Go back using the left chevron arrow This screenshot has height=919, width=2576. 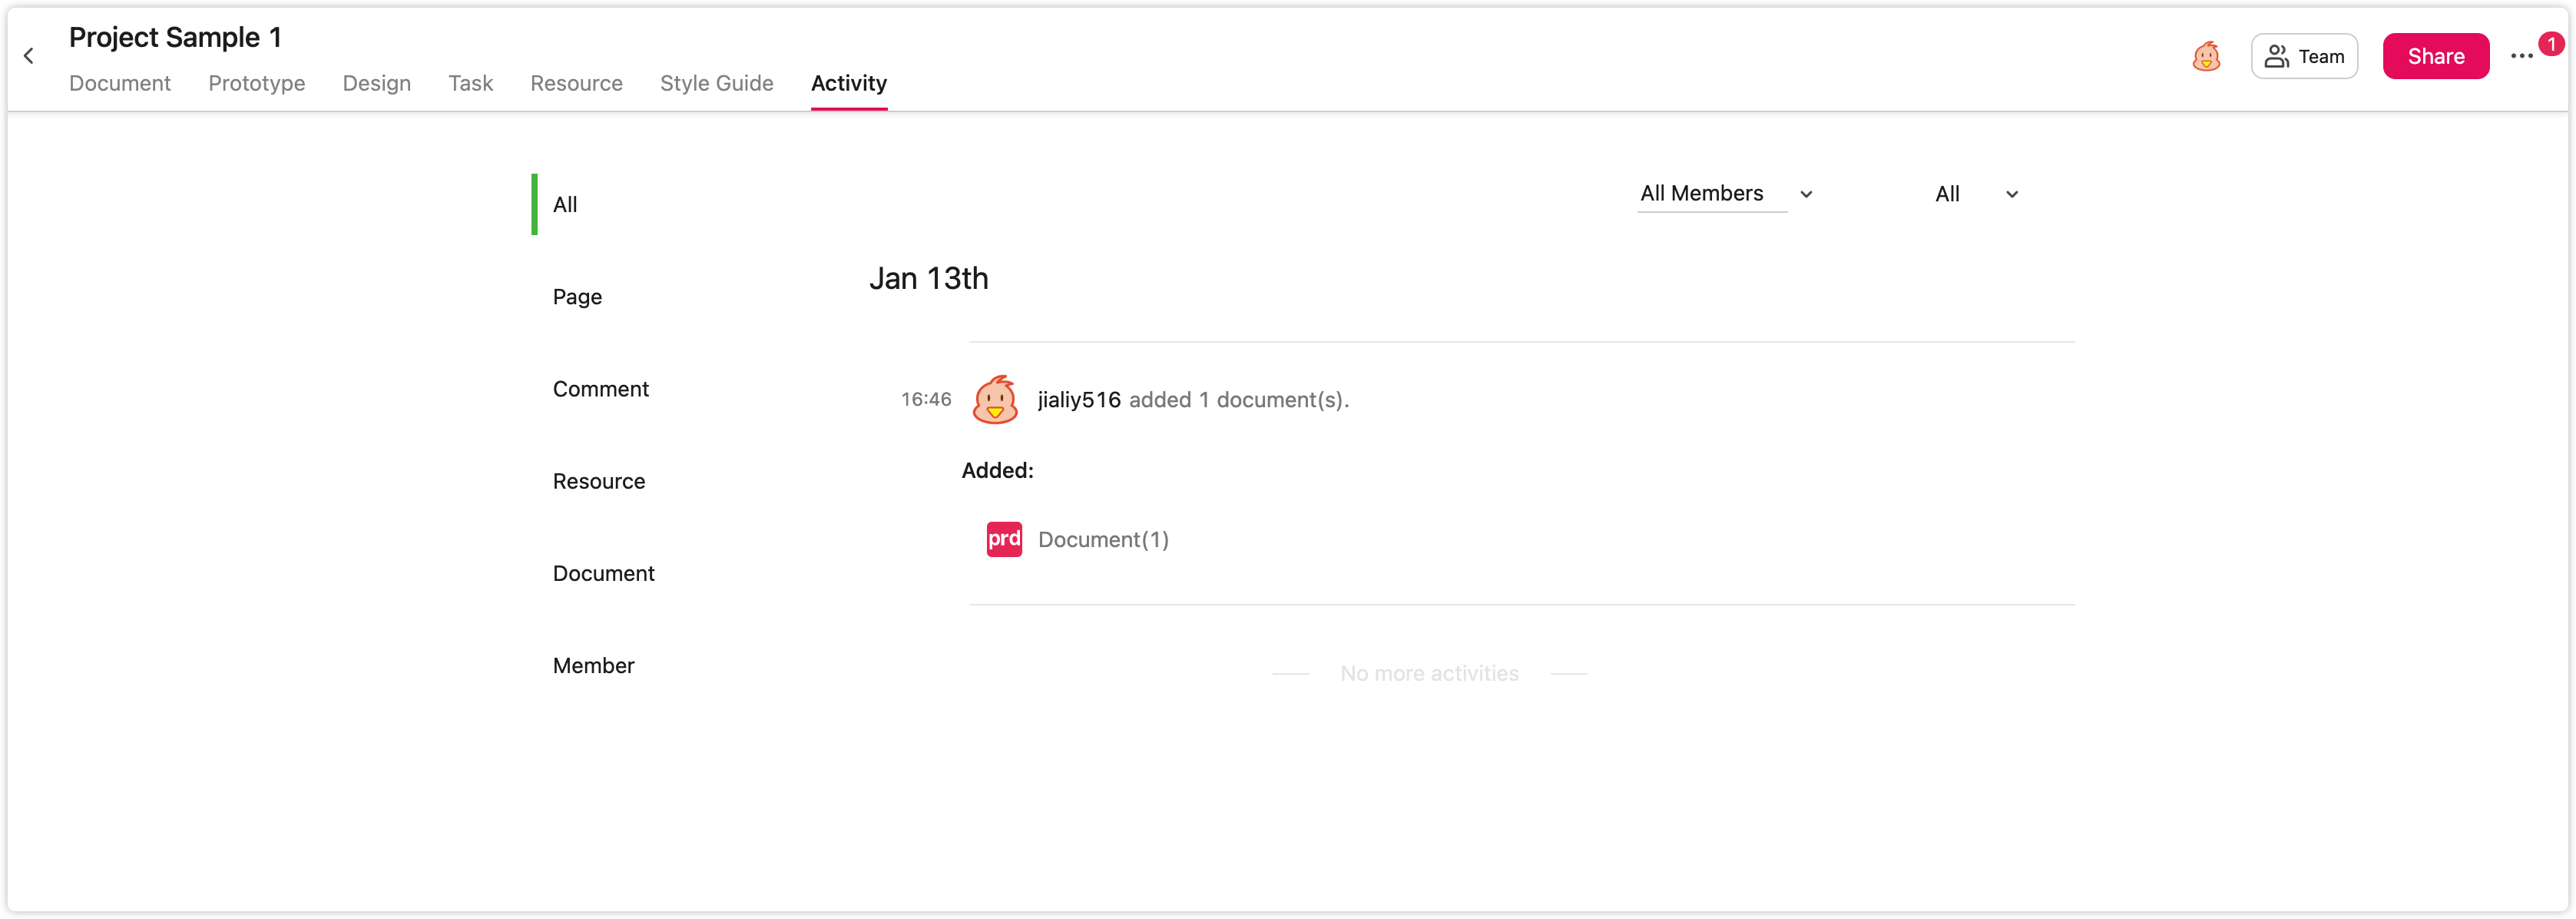[x=29, y=56]
